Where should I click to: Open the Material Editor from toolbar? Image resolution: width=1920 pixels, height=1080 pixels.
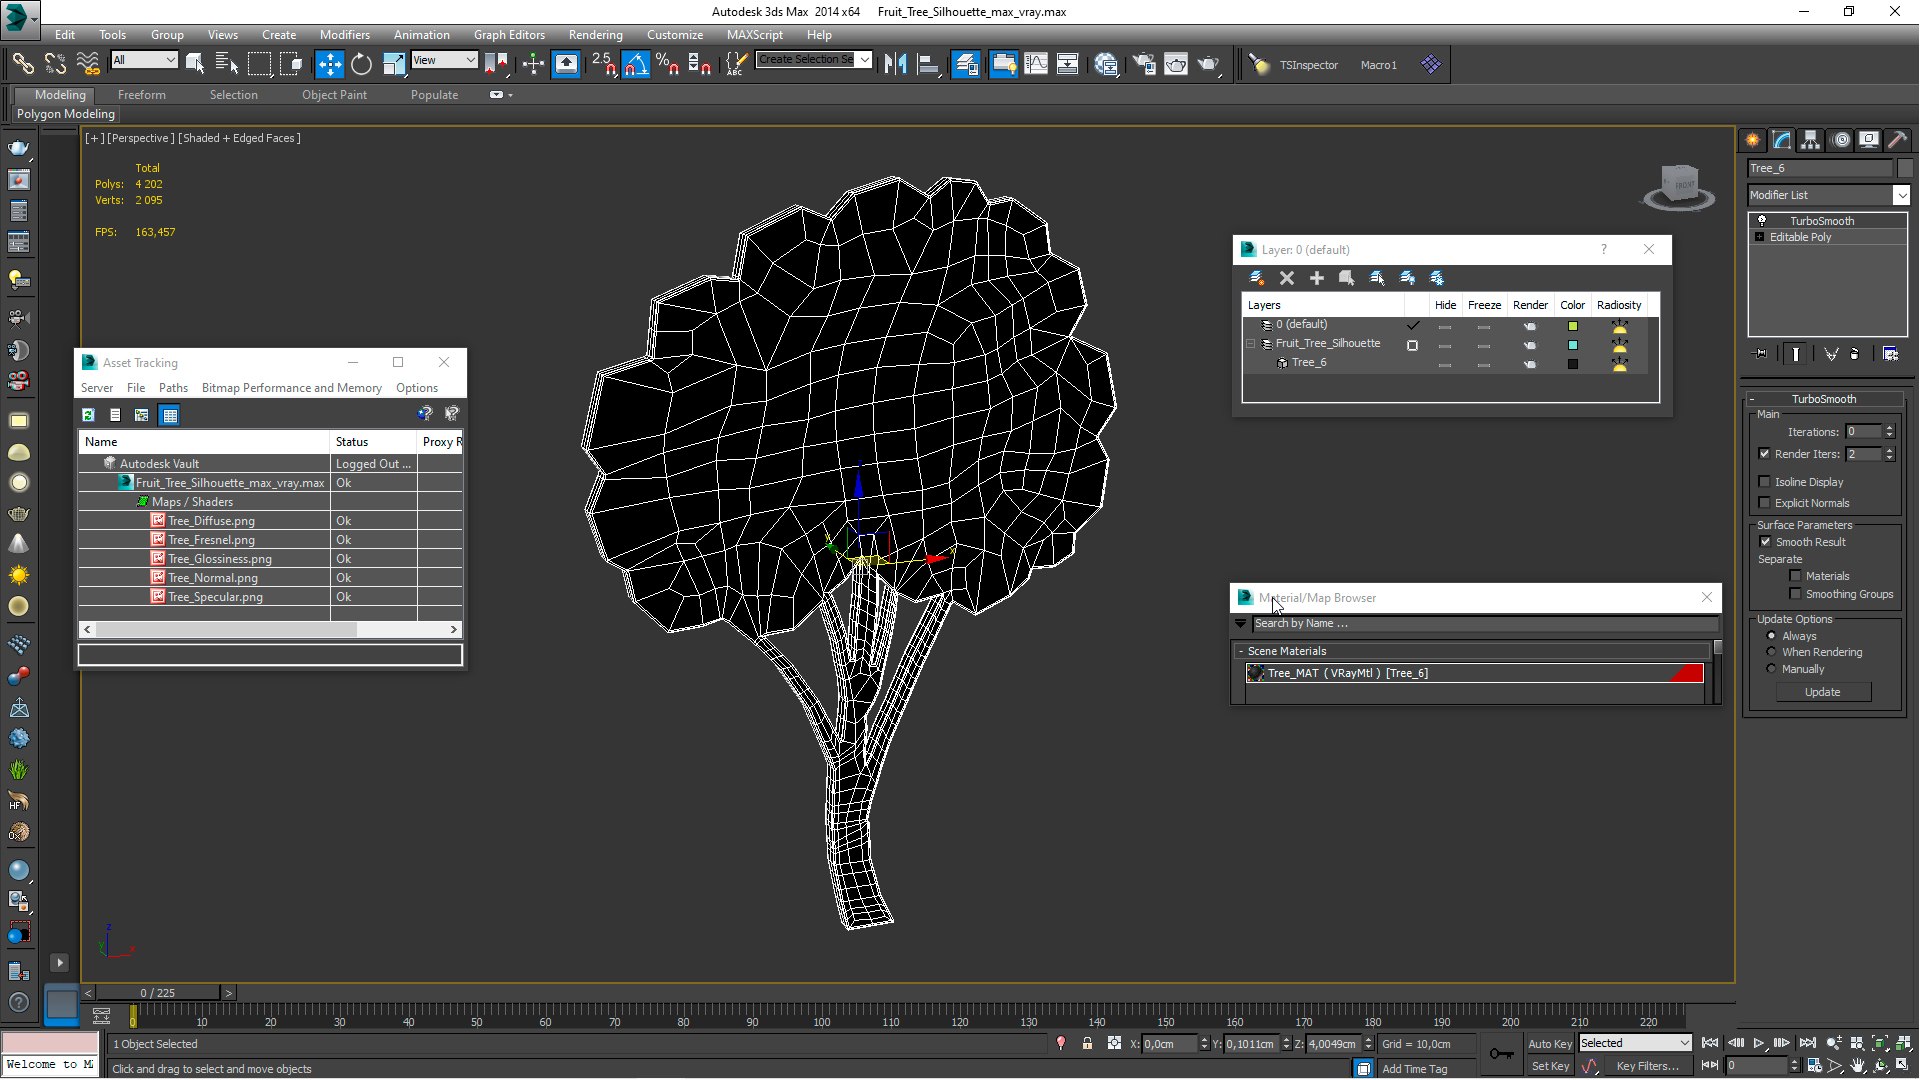[x=1106, y=65]
